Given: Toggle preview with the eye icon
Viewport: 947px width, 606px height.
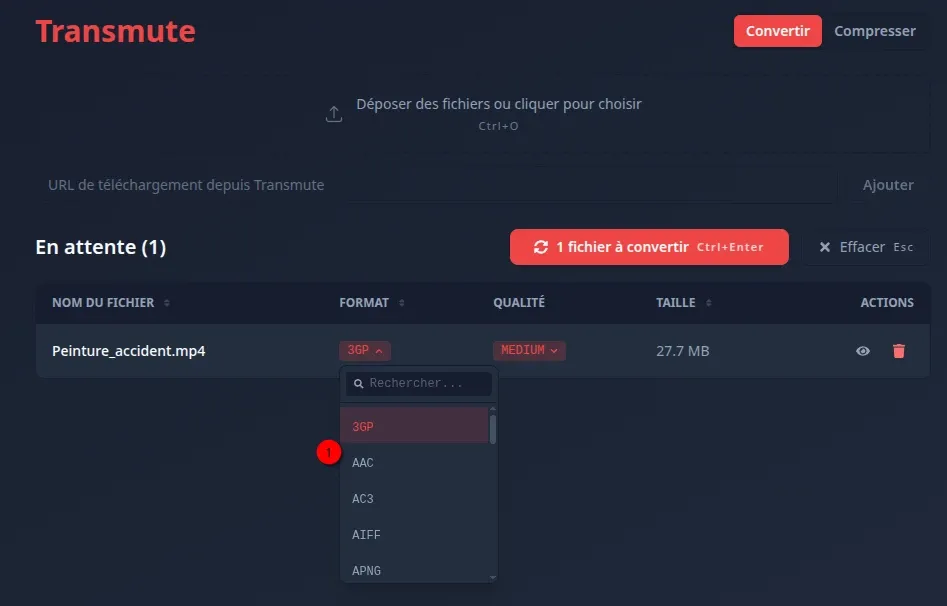Looking at the screenshot, I should pyautogui.click(x=863, y=351).
